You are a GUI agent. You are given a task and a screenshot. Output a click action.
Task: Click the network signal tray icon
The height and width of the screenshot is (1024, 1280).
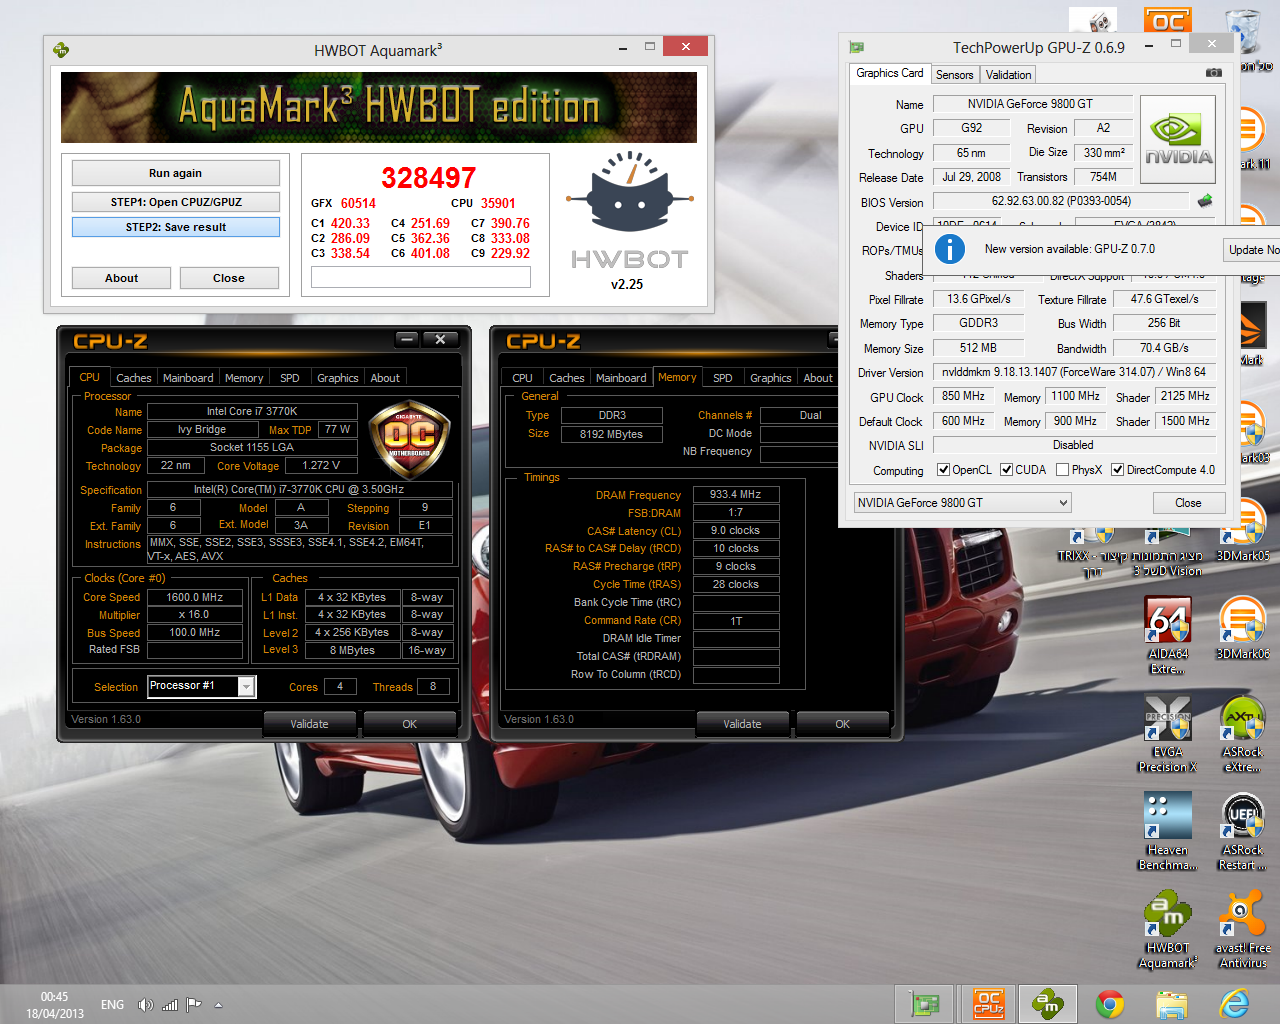170,1005
